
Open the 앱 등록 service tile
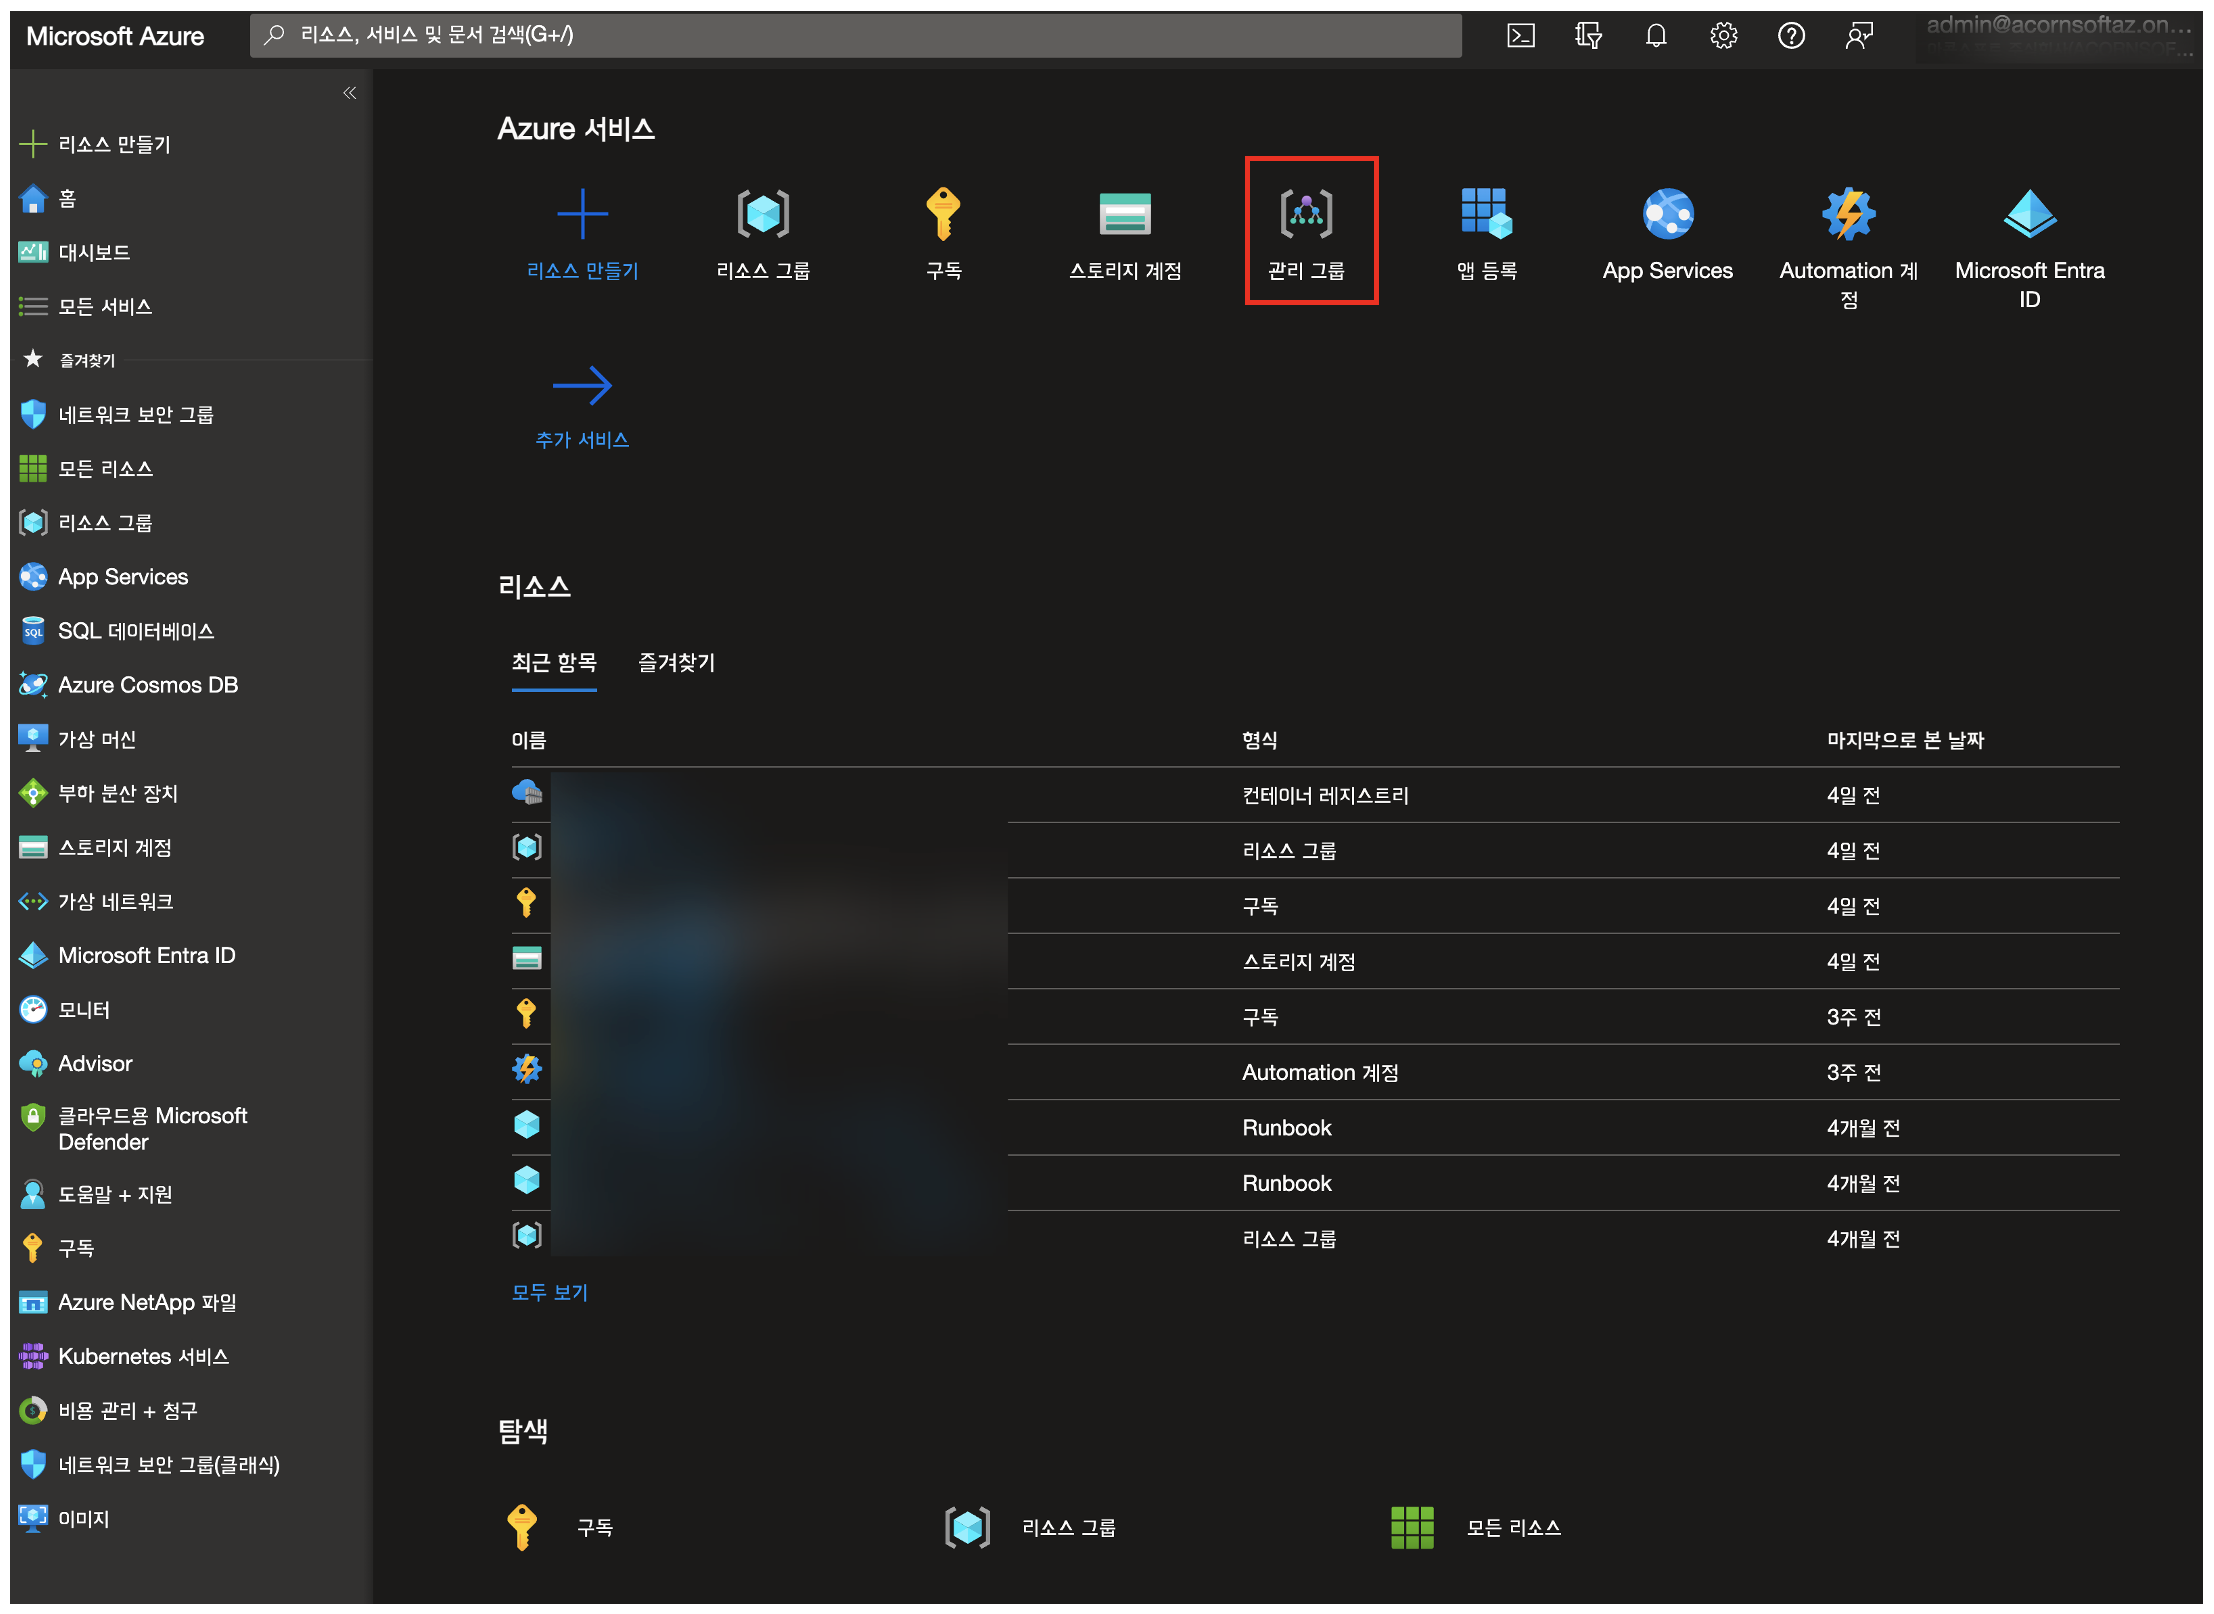(x=1487, y=234)
